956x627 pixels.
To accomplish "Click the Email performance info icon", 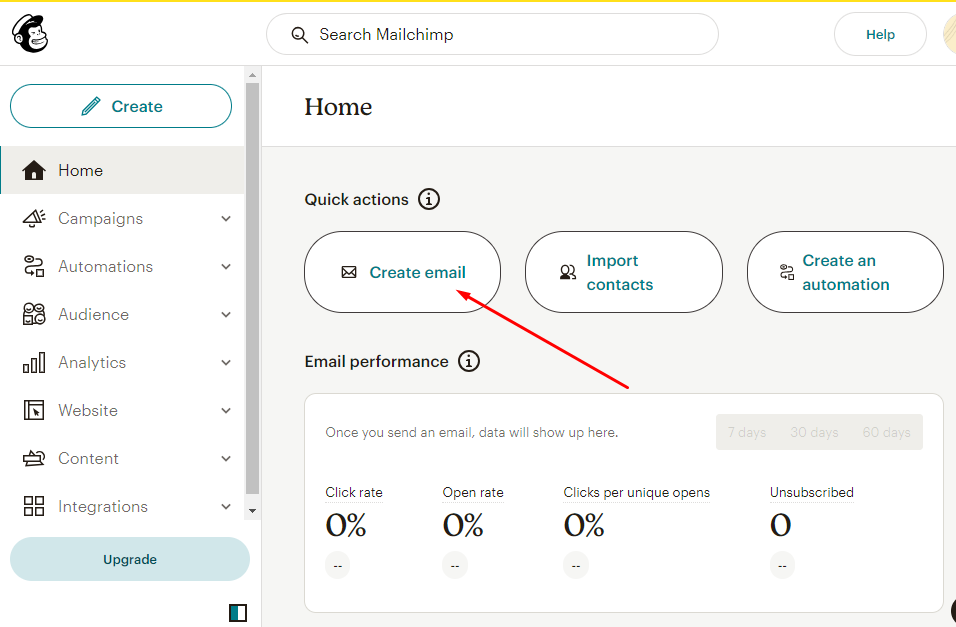I will click(468, 362).
